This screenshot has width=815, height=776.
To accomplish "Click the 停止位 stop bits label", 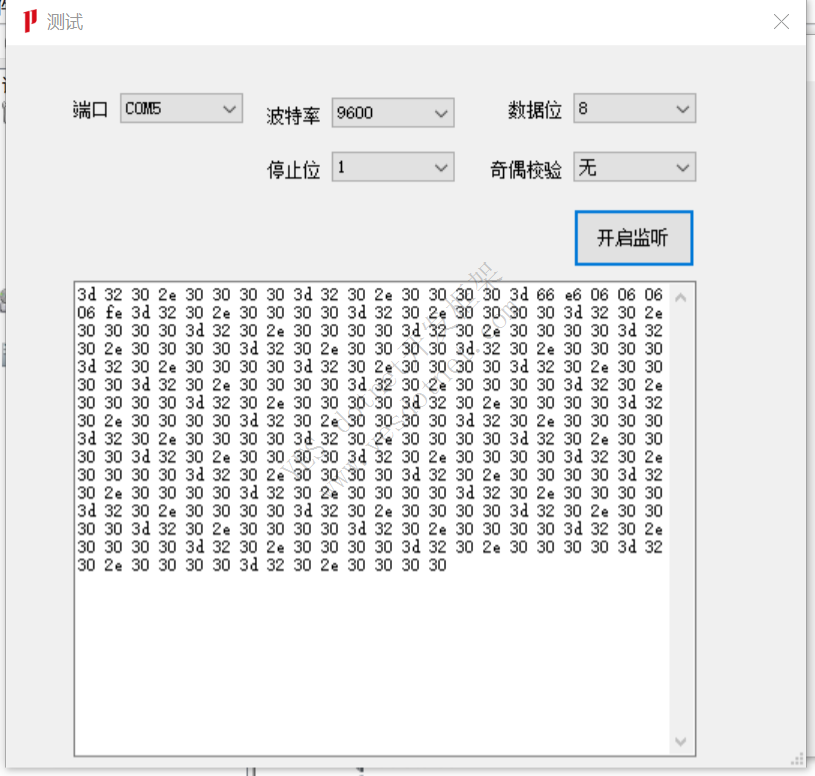I will tap(294, 169).
